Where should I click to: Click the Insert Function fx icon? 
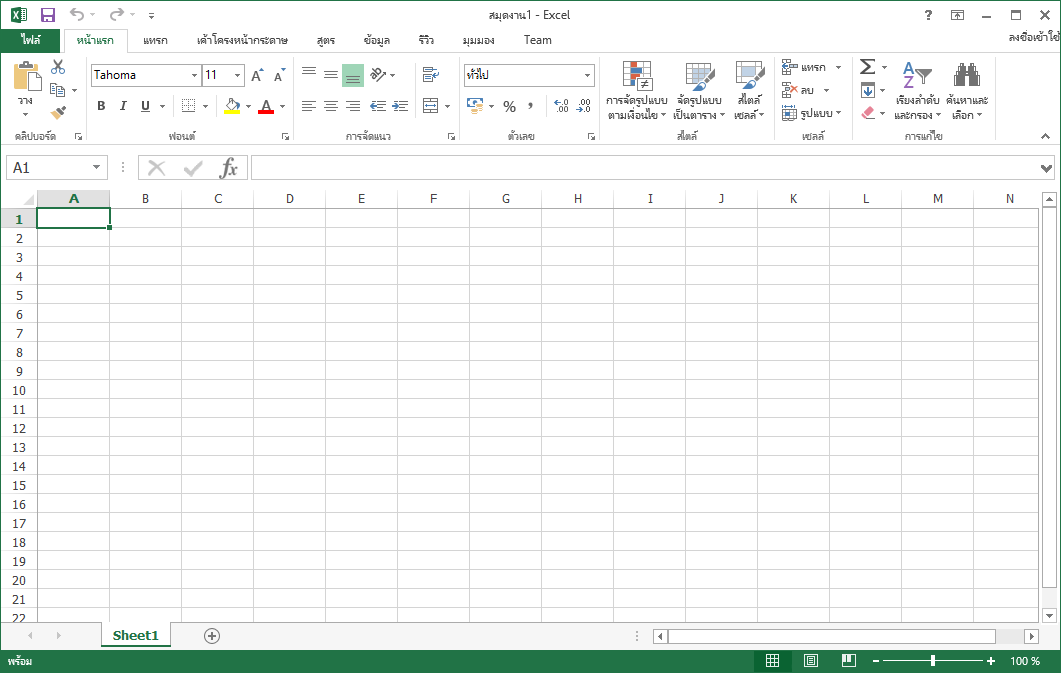coord(229,168)
